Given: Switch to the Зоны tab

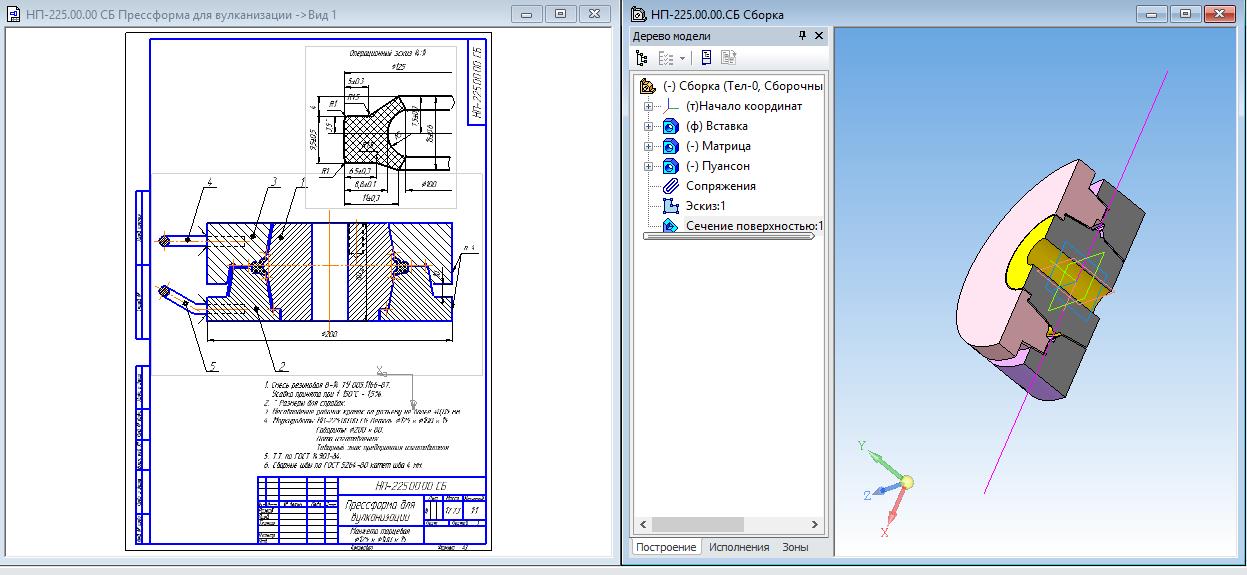Looking at the screenshot, I should click(x=795, y=547).
